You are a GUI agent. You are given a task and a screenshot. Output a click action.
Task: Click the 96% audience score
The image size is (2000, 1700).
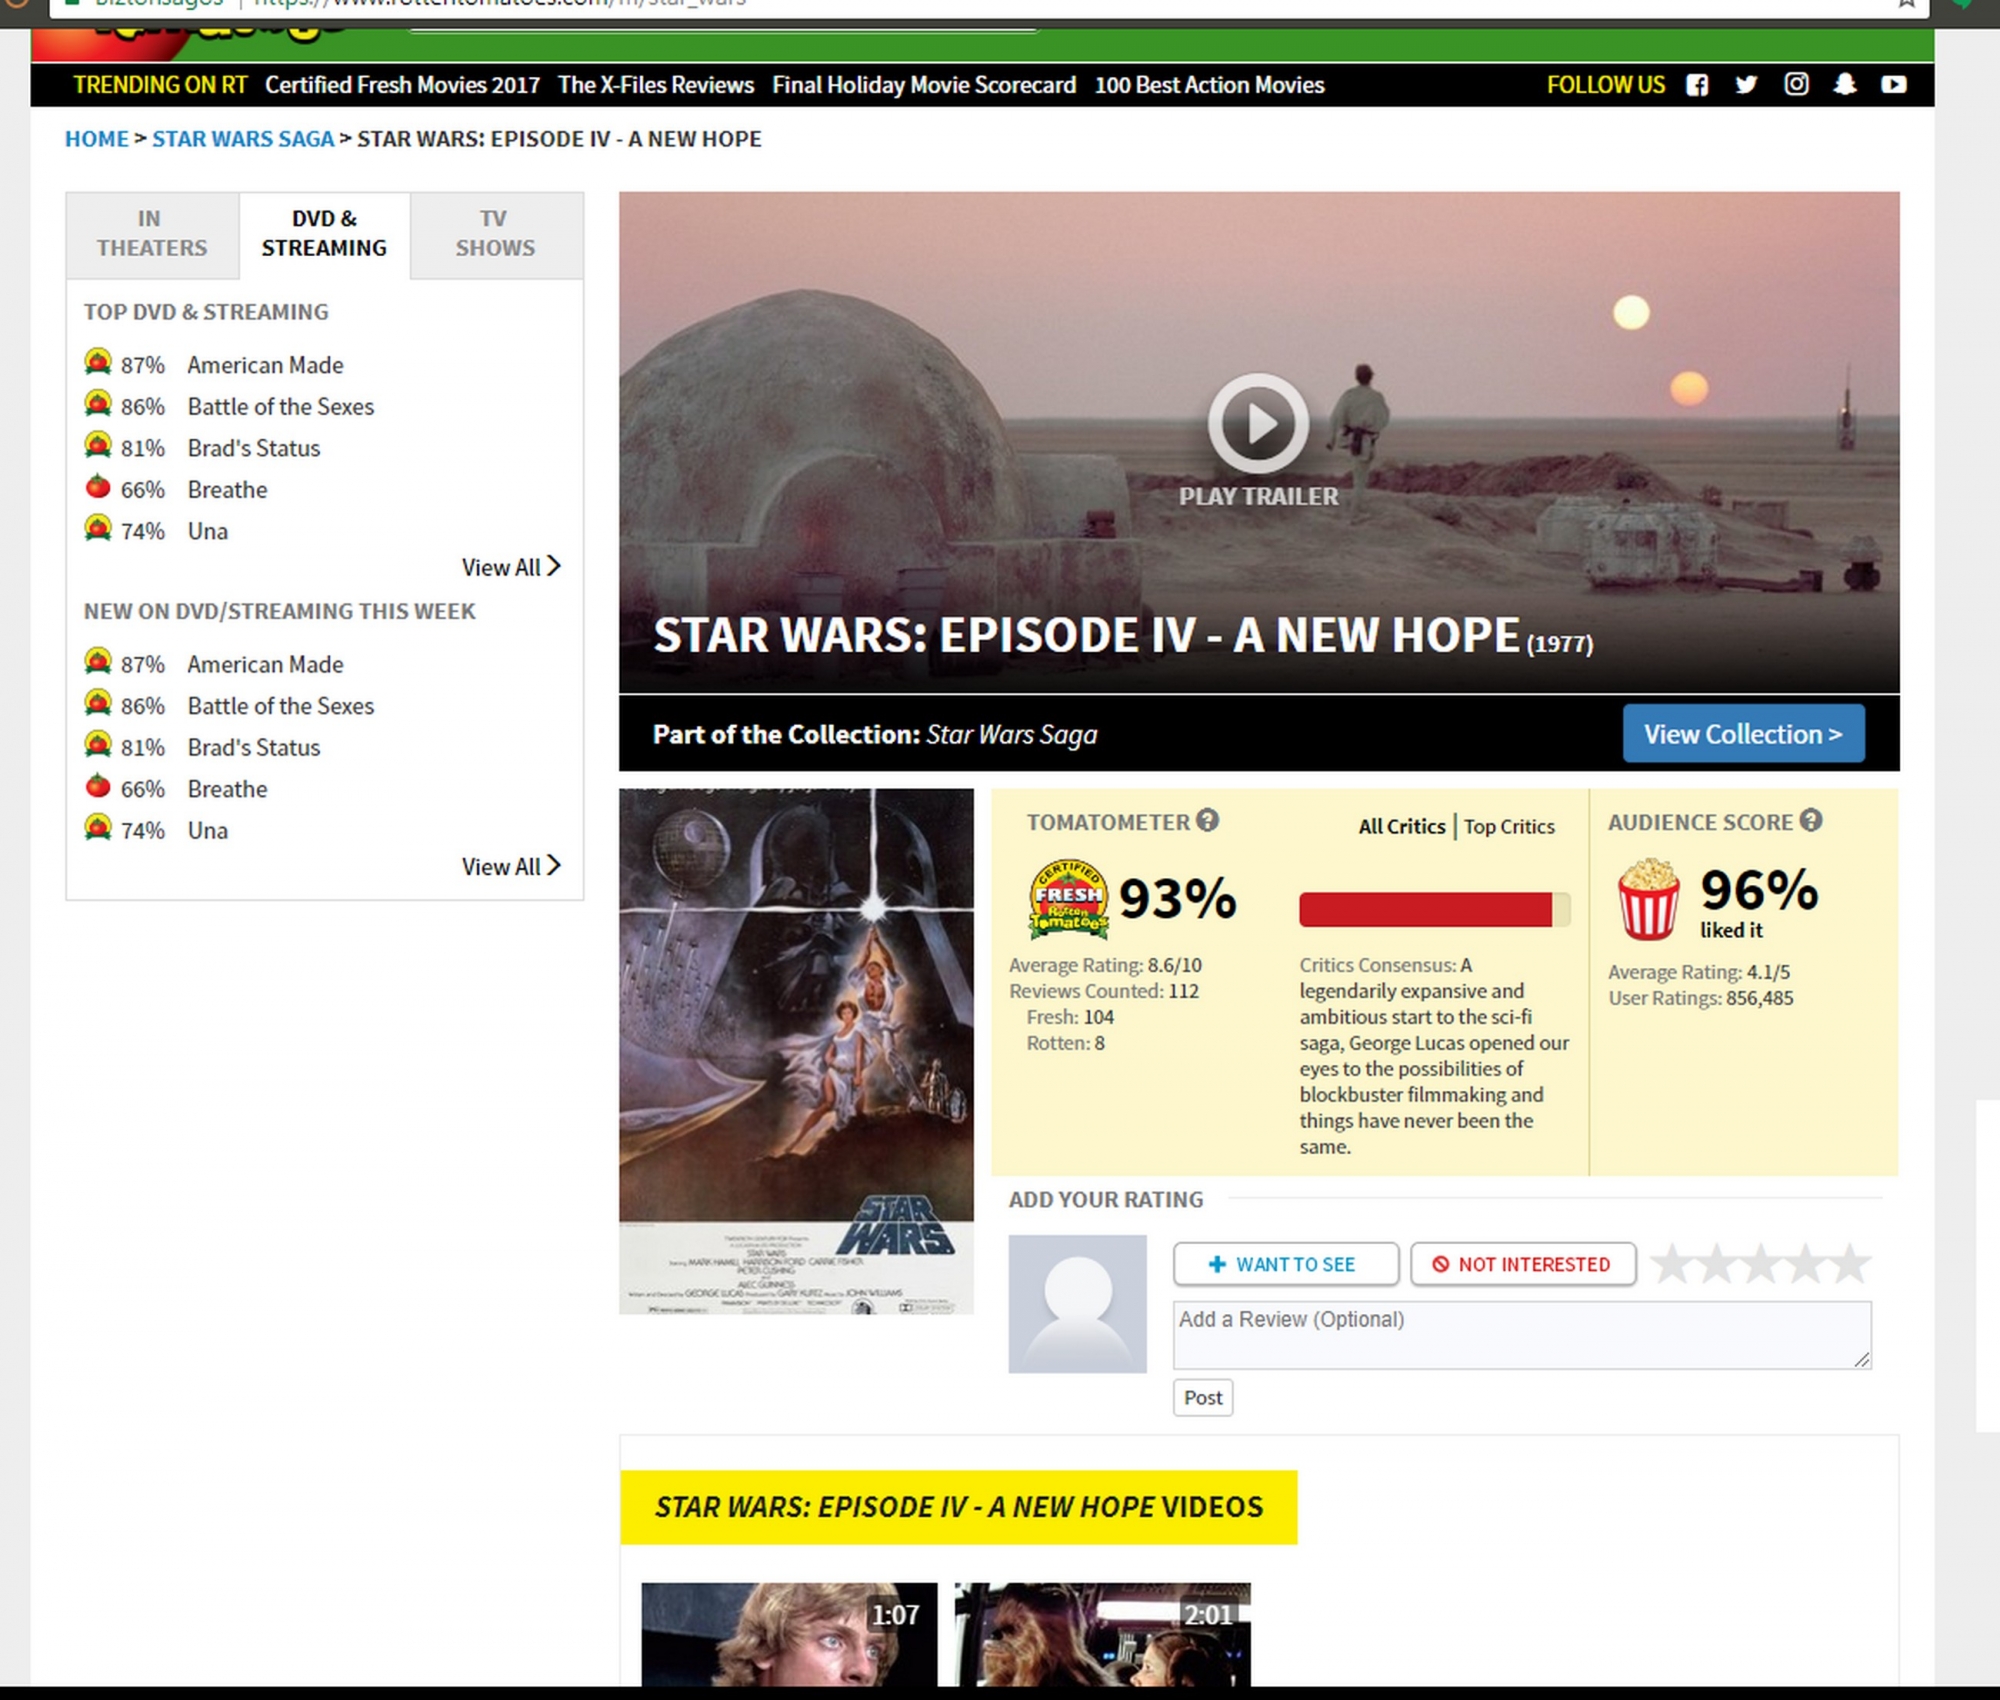pos(1759,890)
